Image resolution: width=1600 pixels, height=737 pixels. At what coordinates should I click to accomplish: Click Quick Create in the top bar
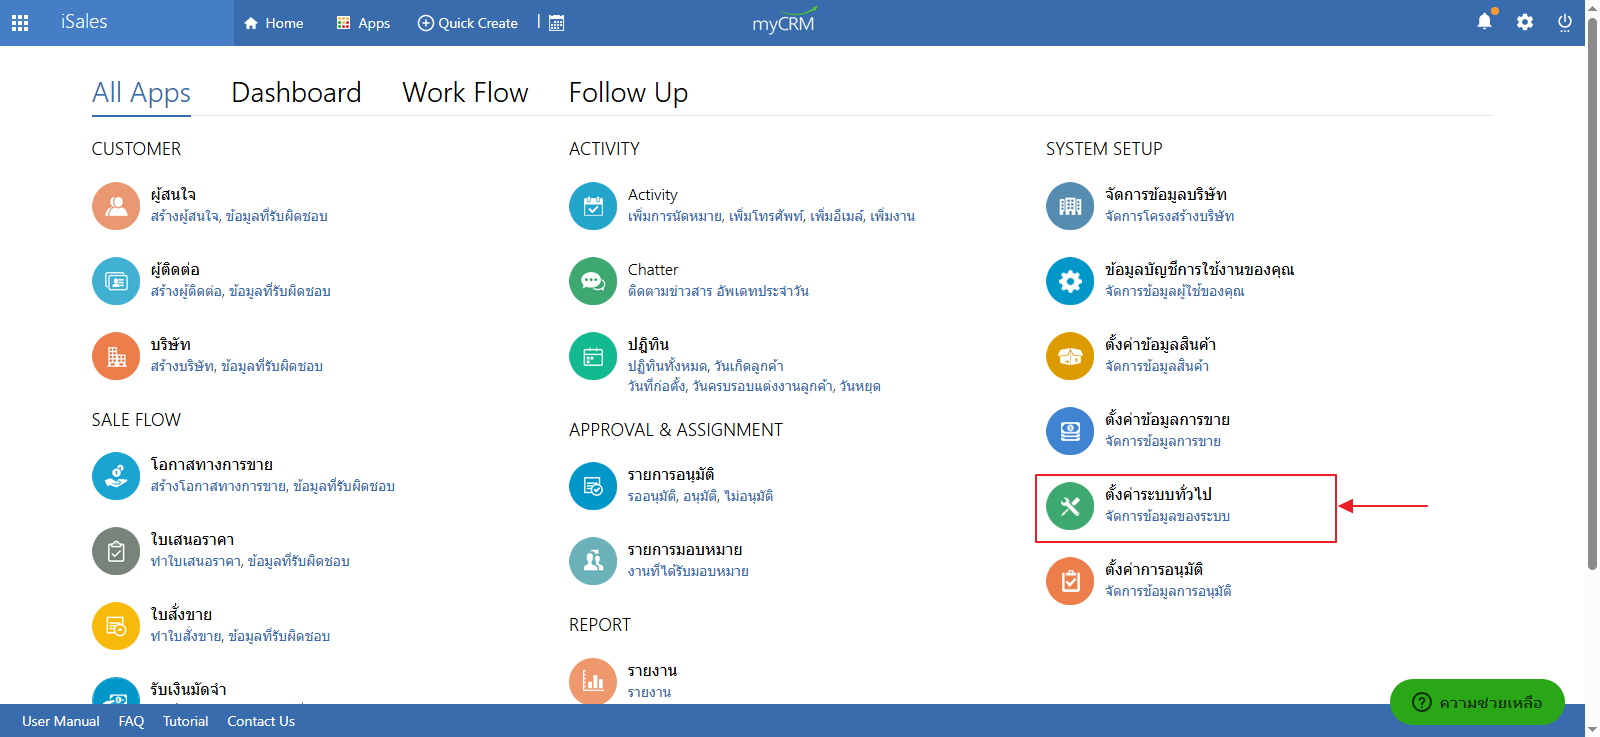pos(468,23)
